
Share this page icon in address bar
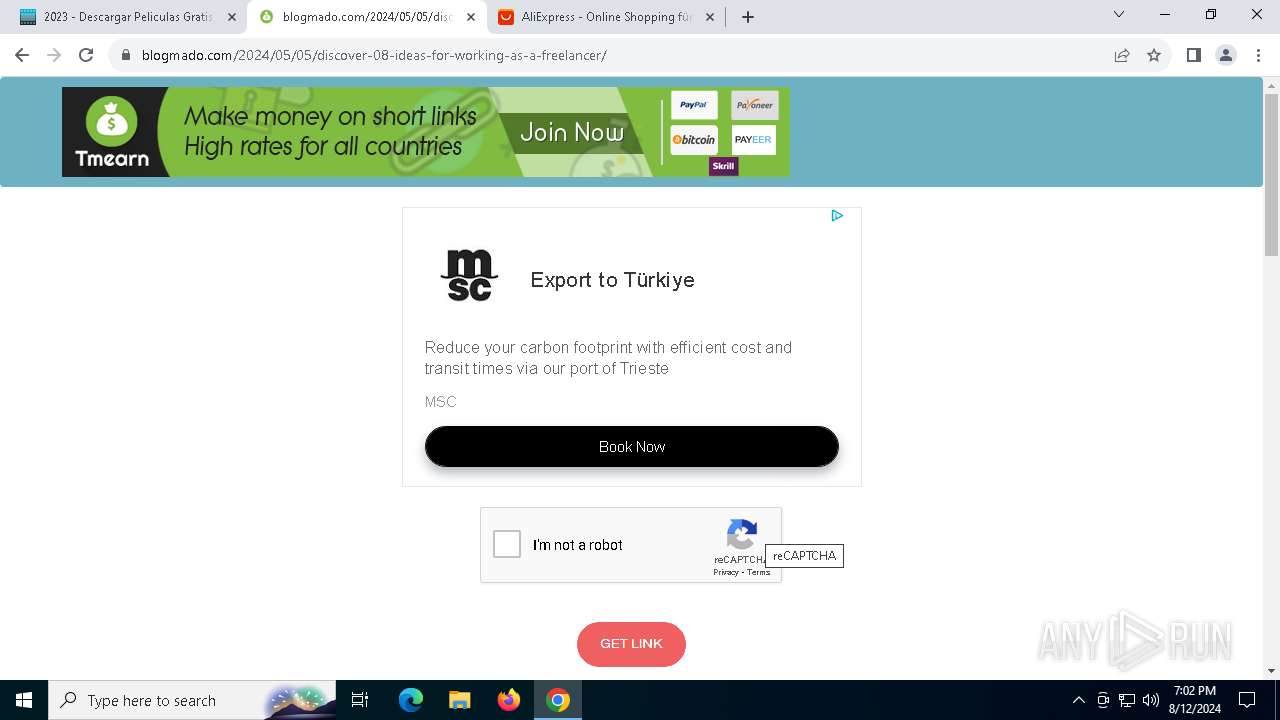(1122, 55)
